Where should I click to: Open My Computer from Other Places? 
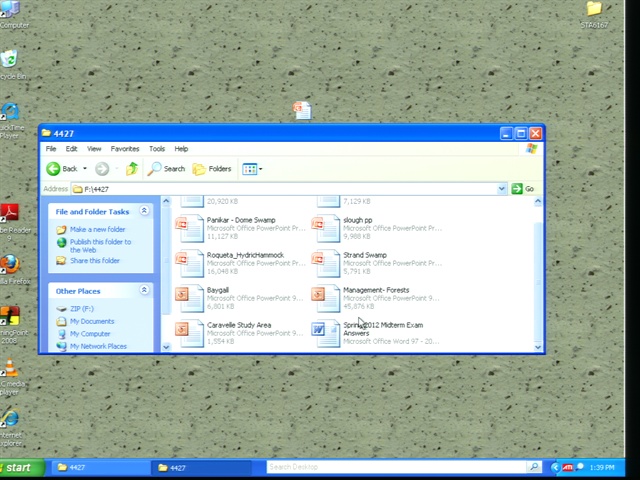(90, 334)
